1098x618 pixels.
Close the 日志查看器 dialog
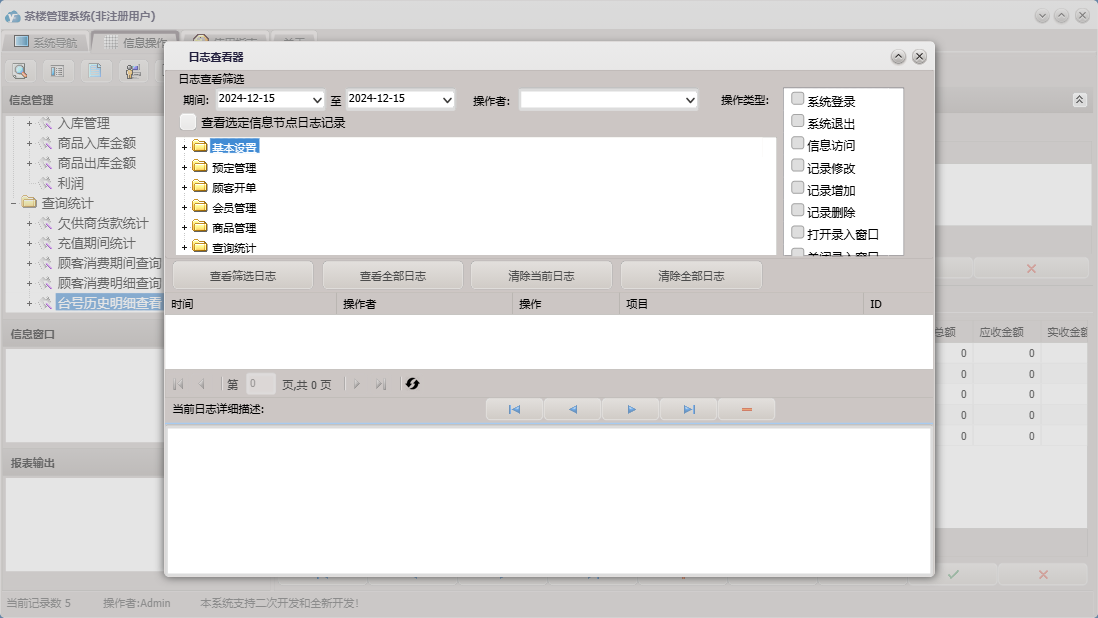919,57
